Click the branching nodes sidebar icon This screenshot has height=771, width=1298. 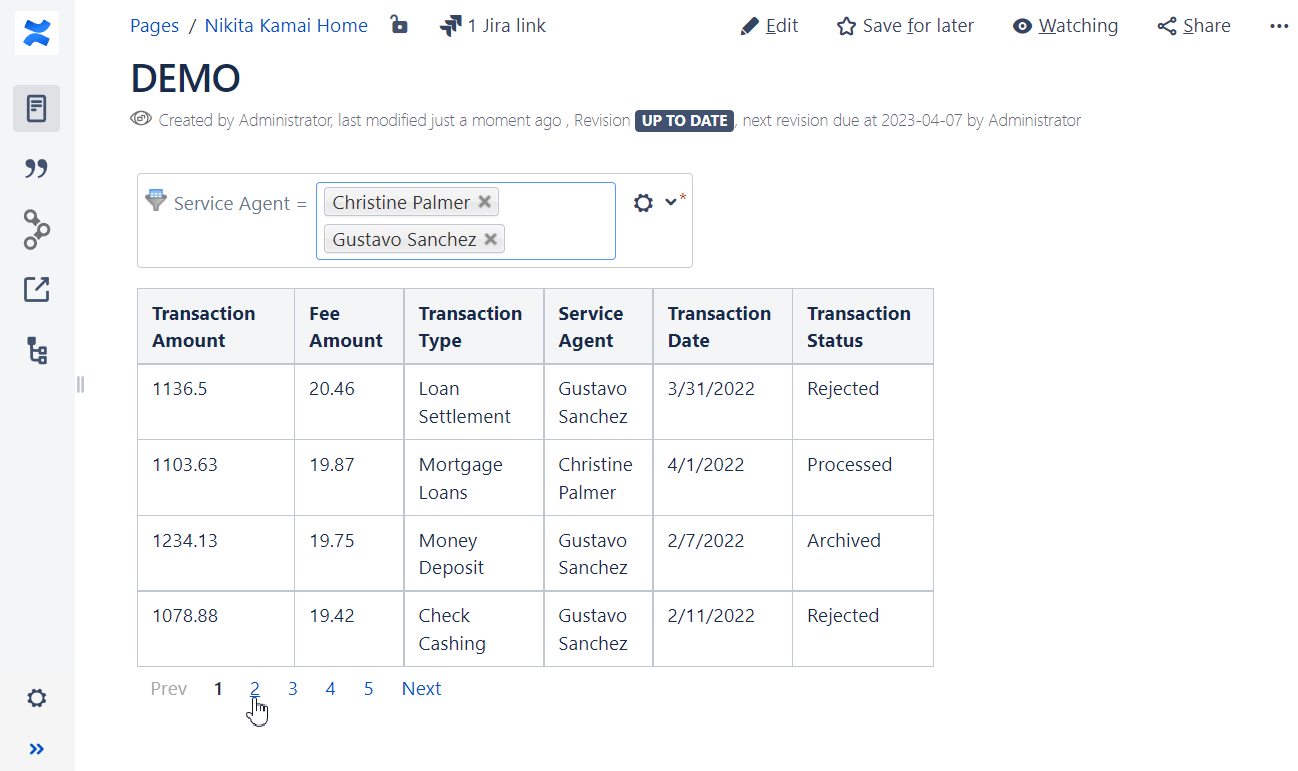pos(37,229)
